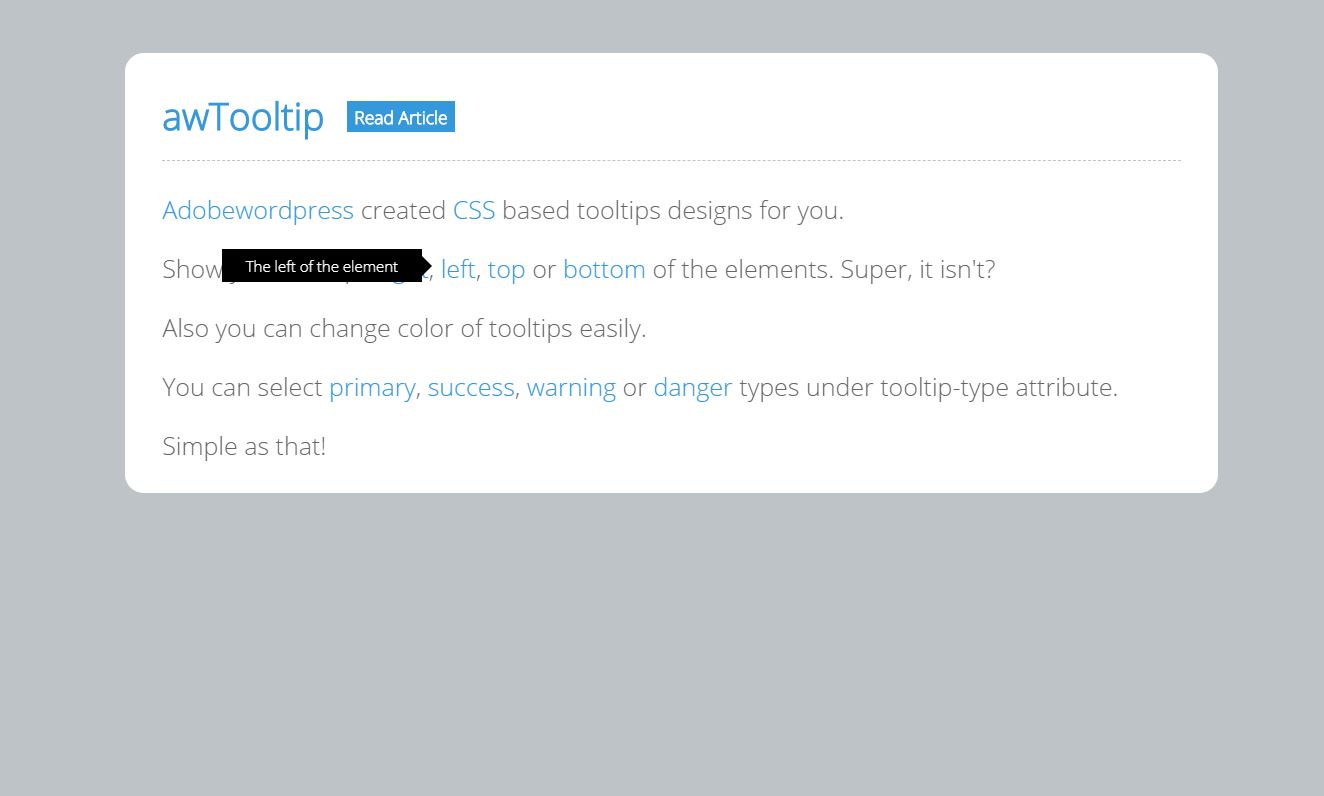Select the success tooltip type link

click(470, 387)
